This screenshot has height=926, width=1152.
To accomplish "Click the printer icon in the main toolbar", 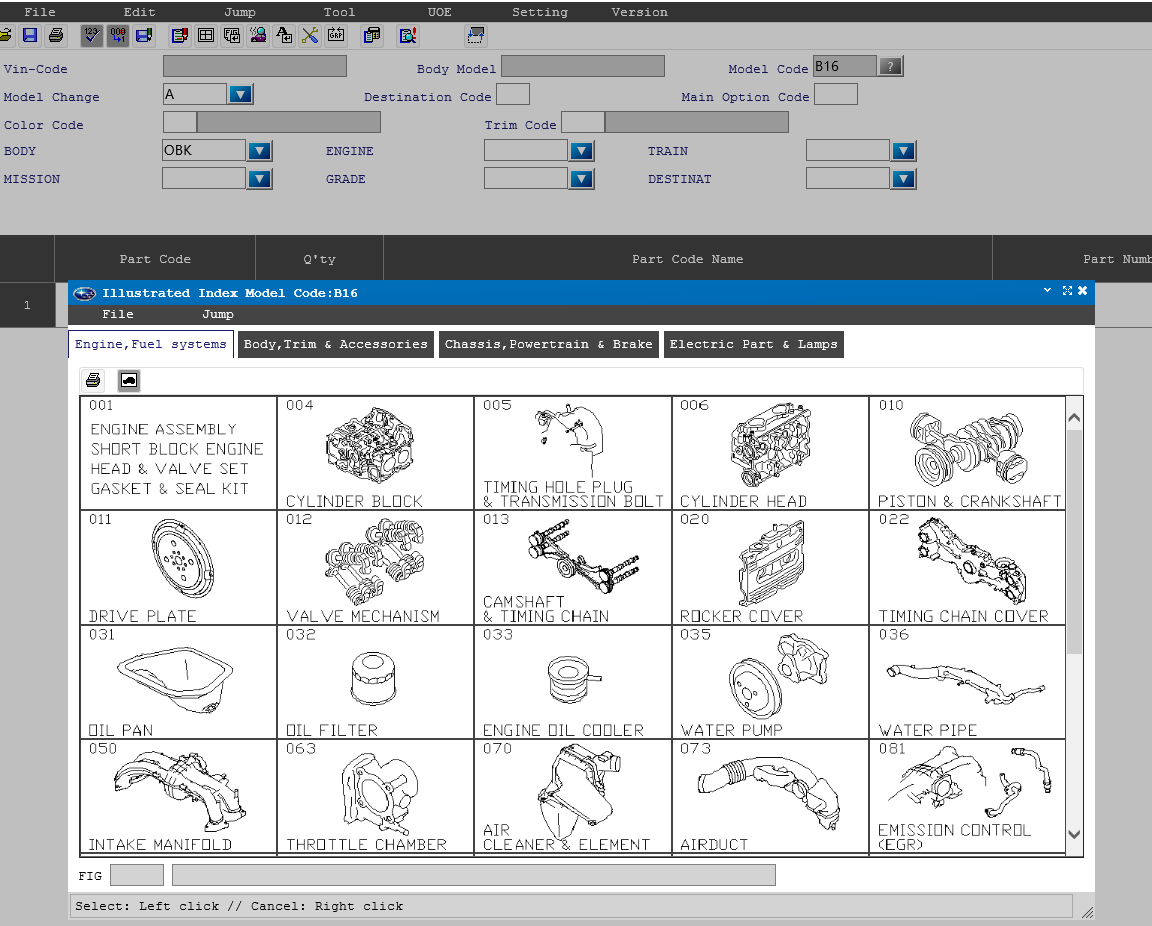I will click(x=56, y=36).
